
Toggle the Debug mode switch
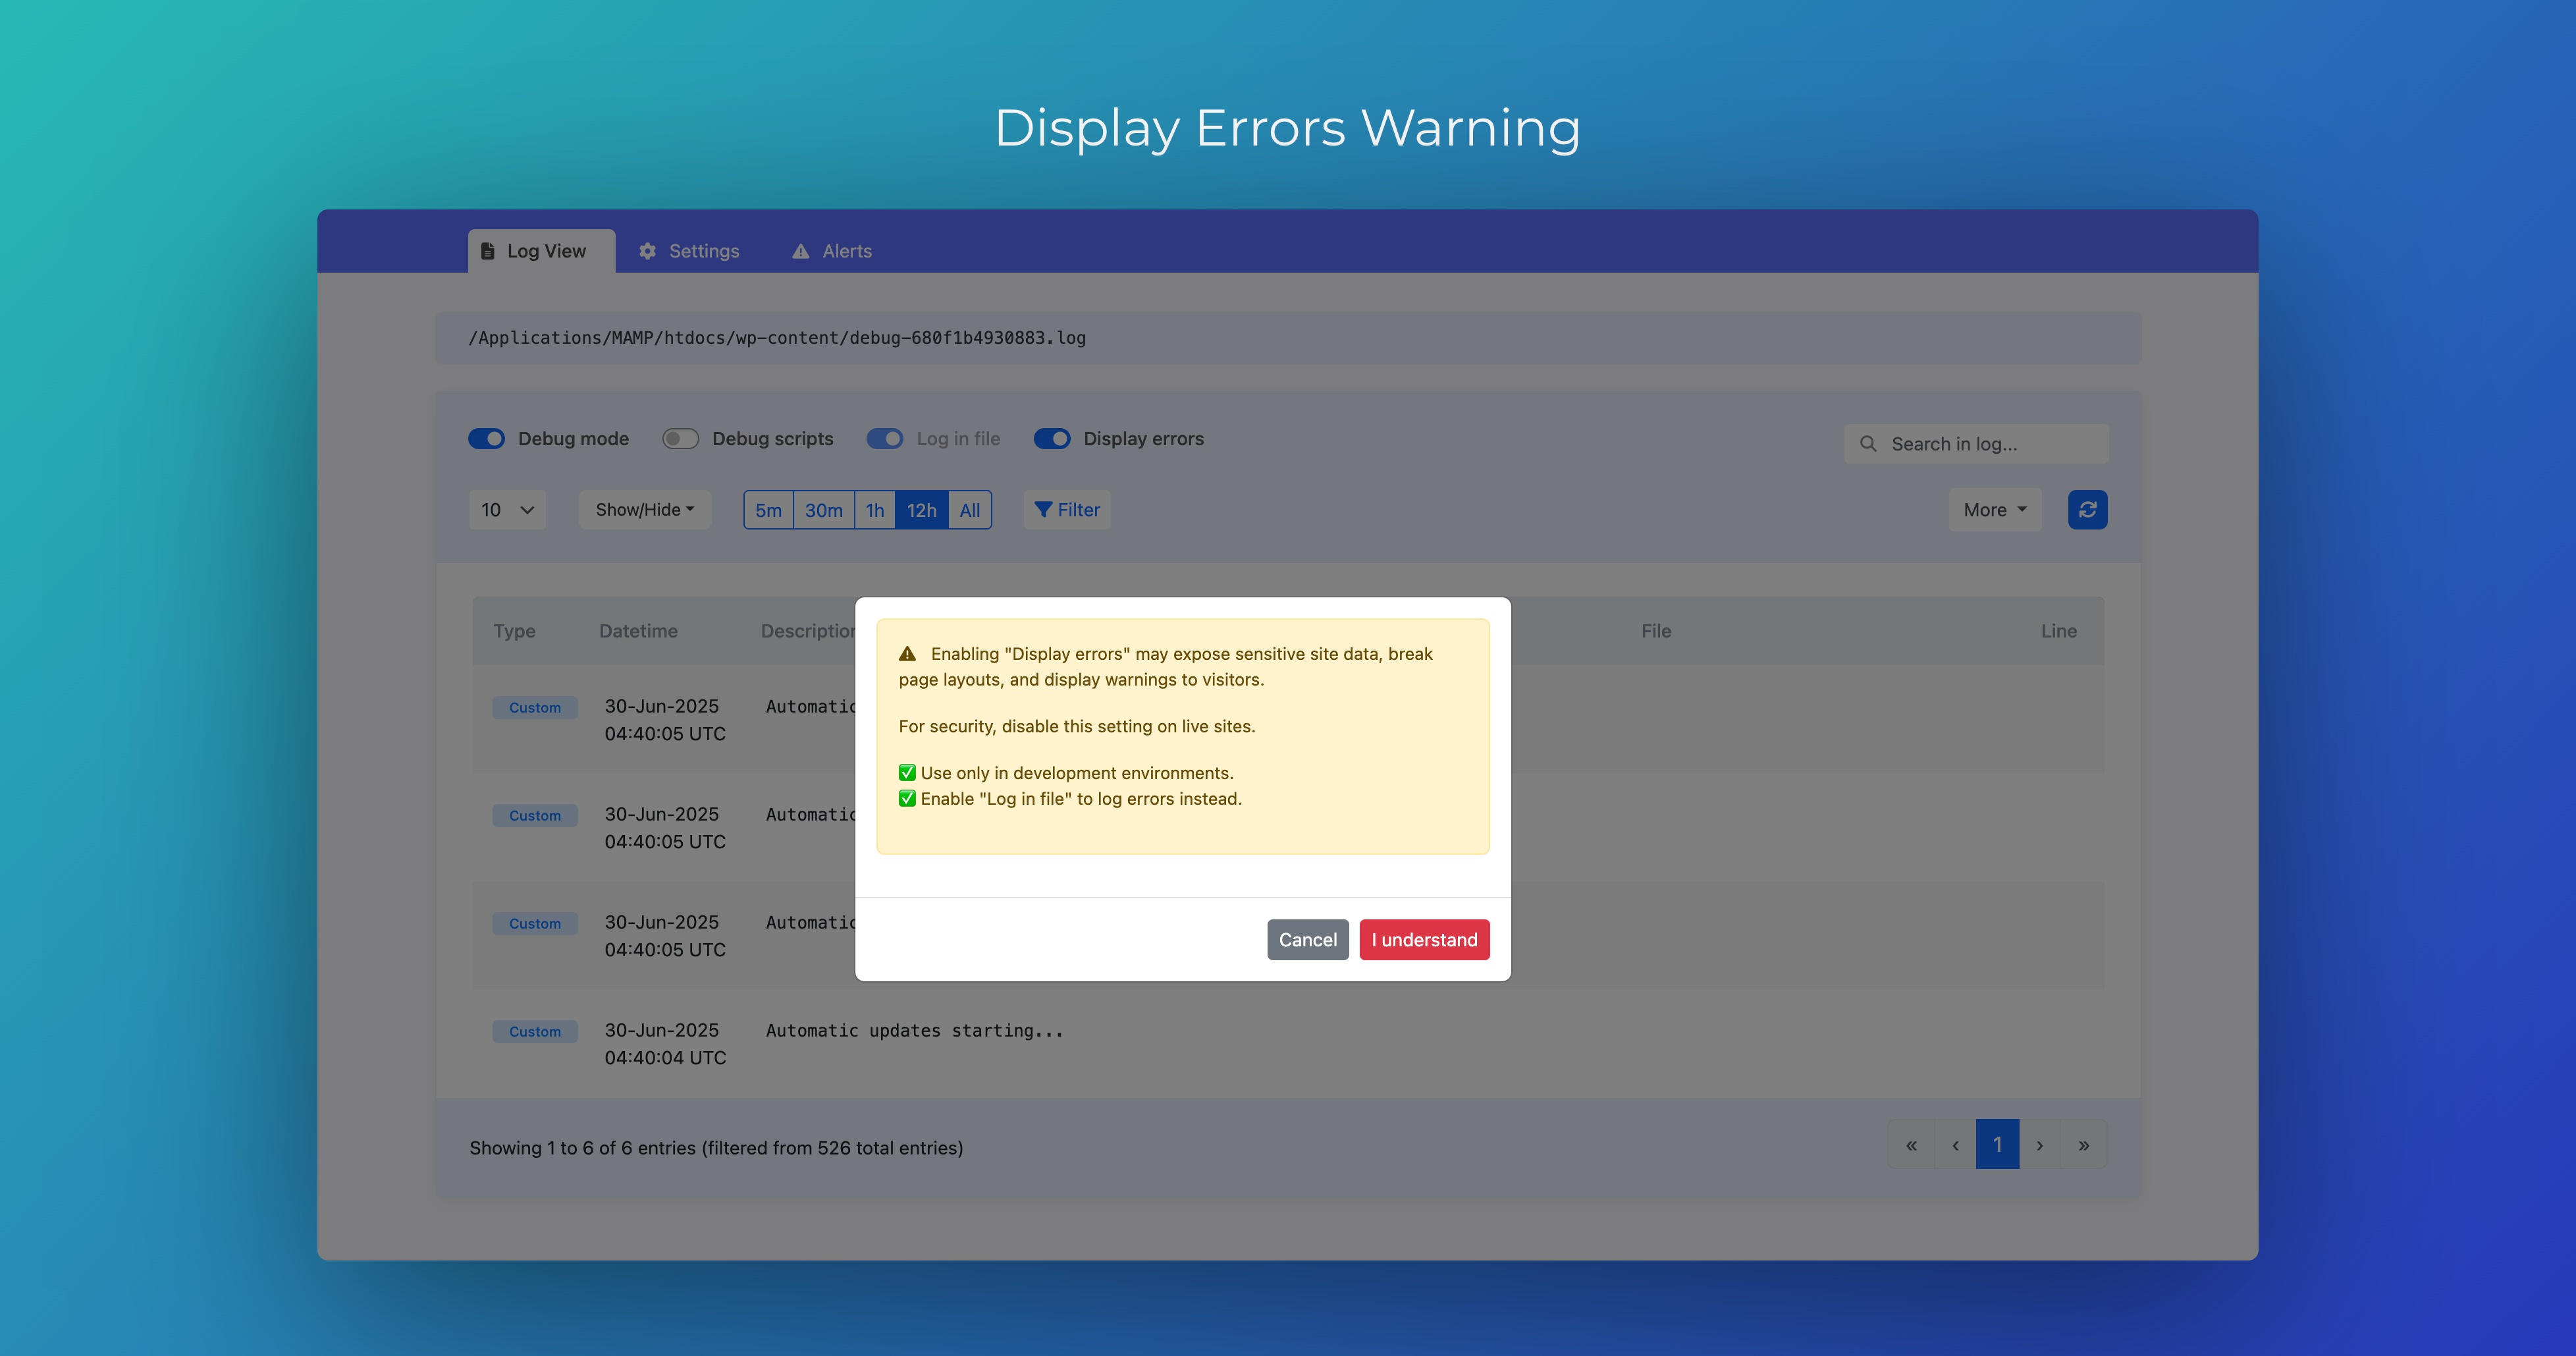click(487, 439)
